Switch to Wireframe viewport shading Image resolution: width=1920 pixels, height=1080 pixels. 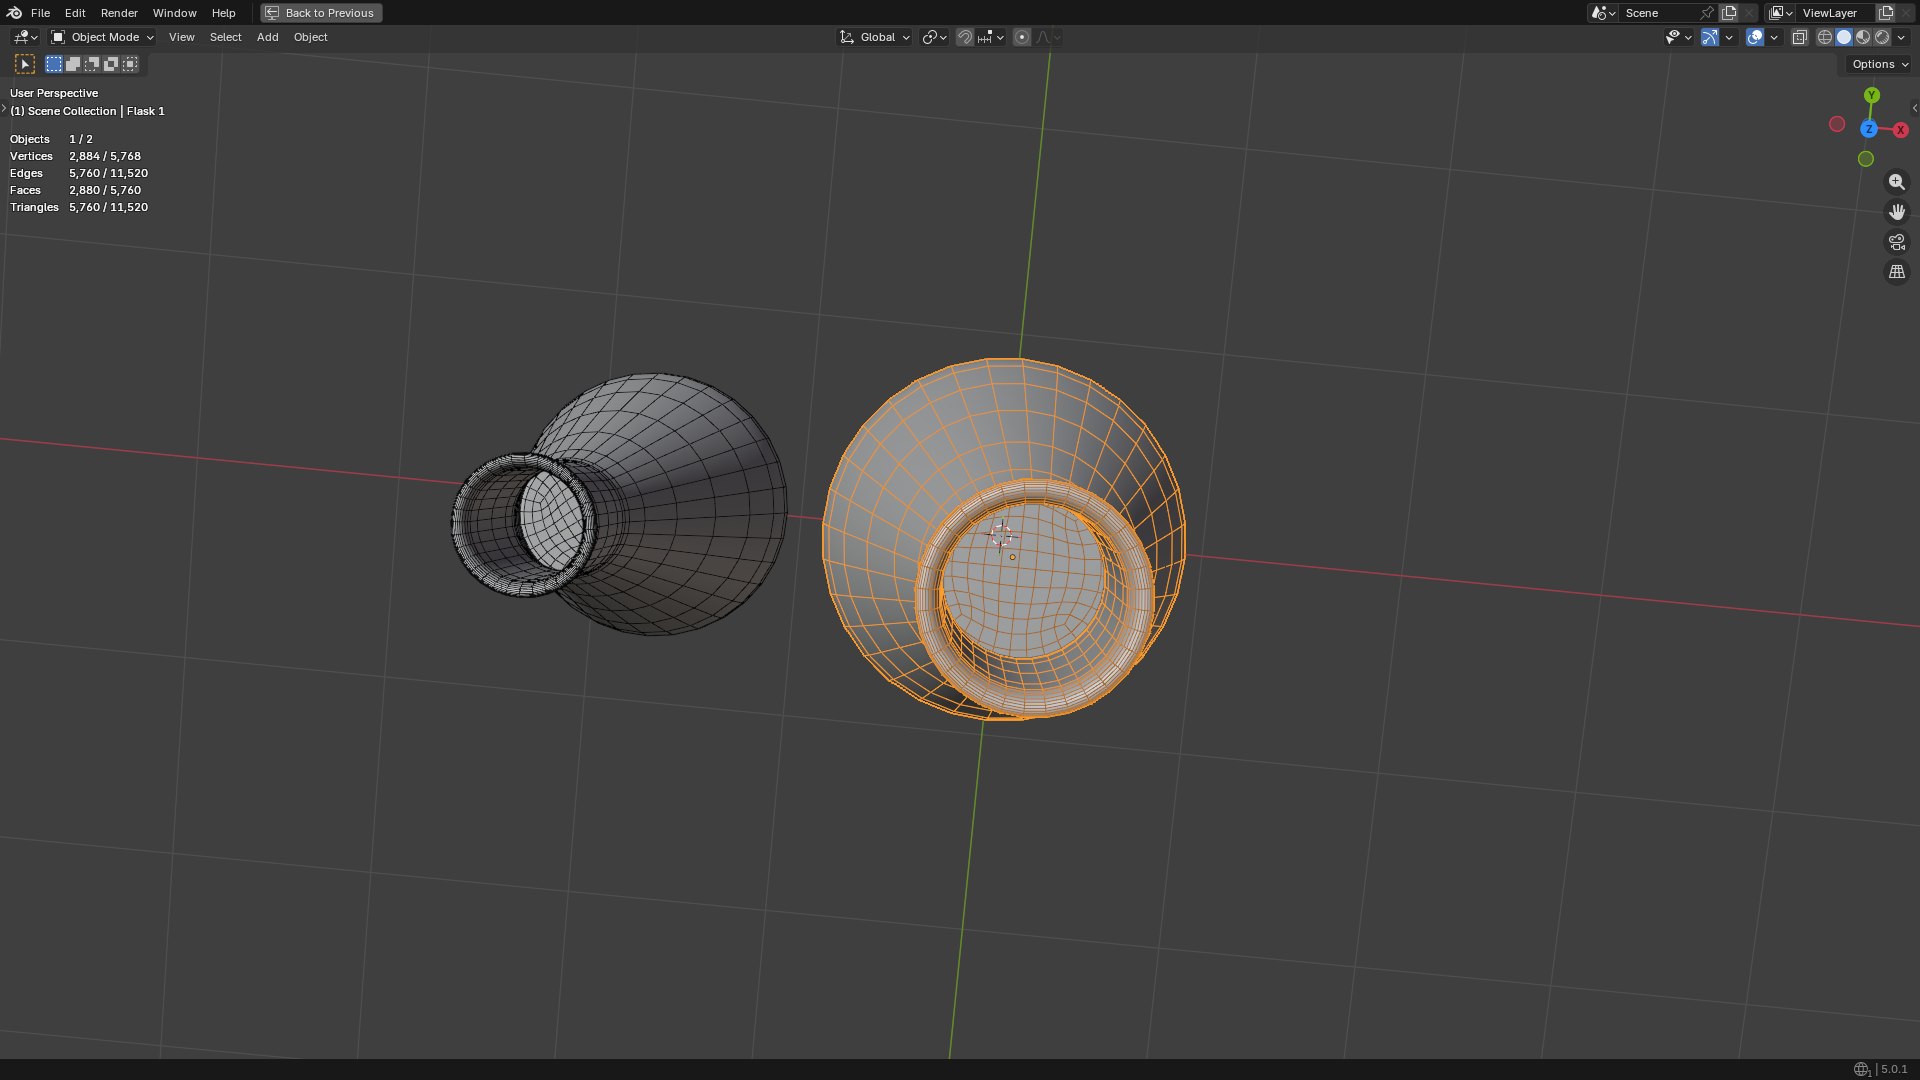point(1825,37)
